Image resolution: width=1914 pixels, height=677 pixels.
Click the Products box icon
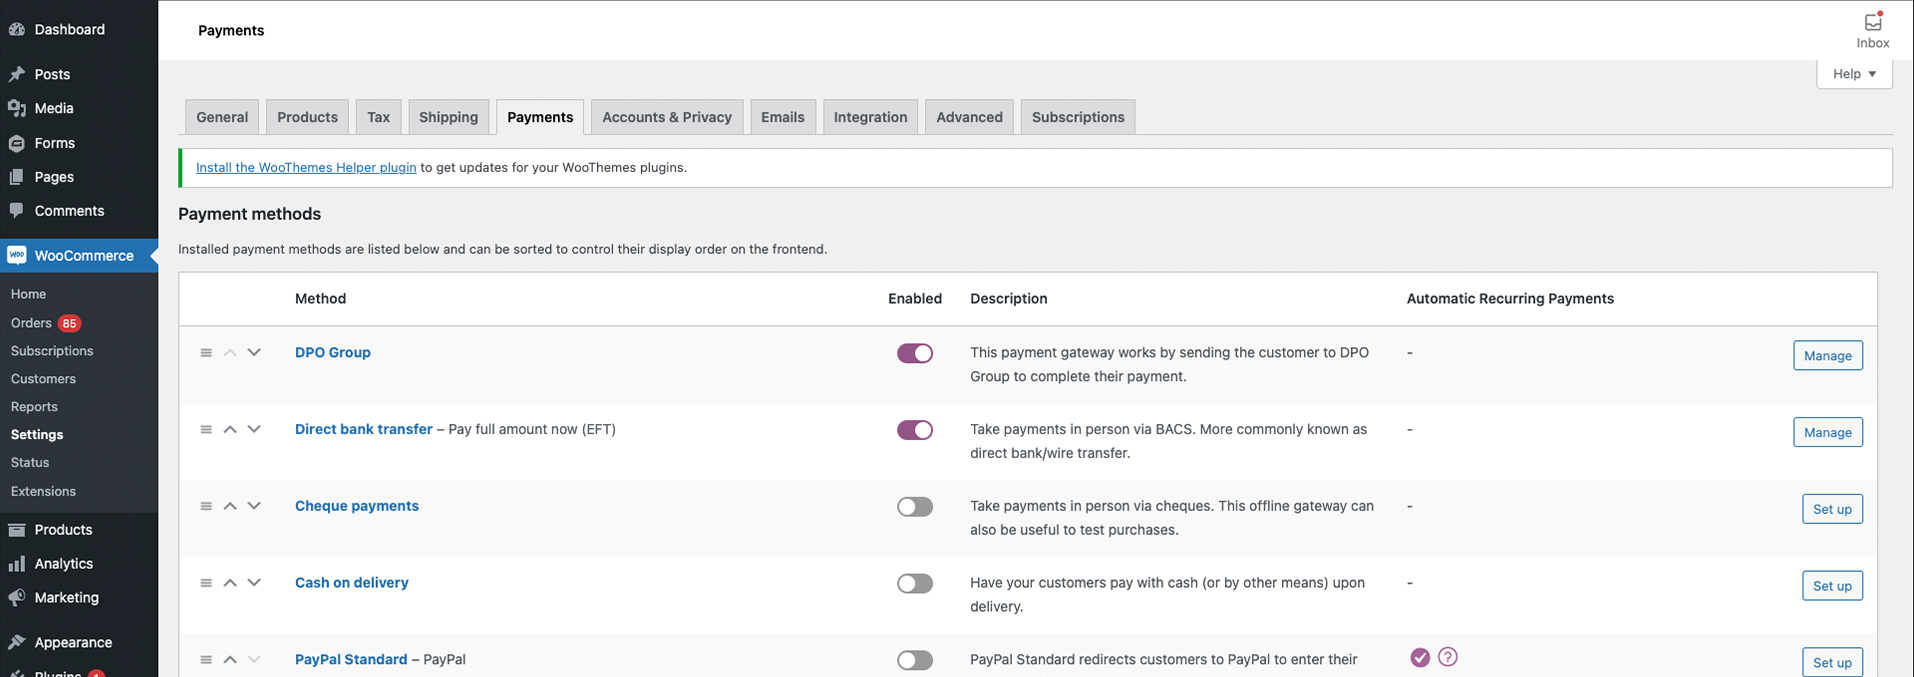[x=16, y=530]
